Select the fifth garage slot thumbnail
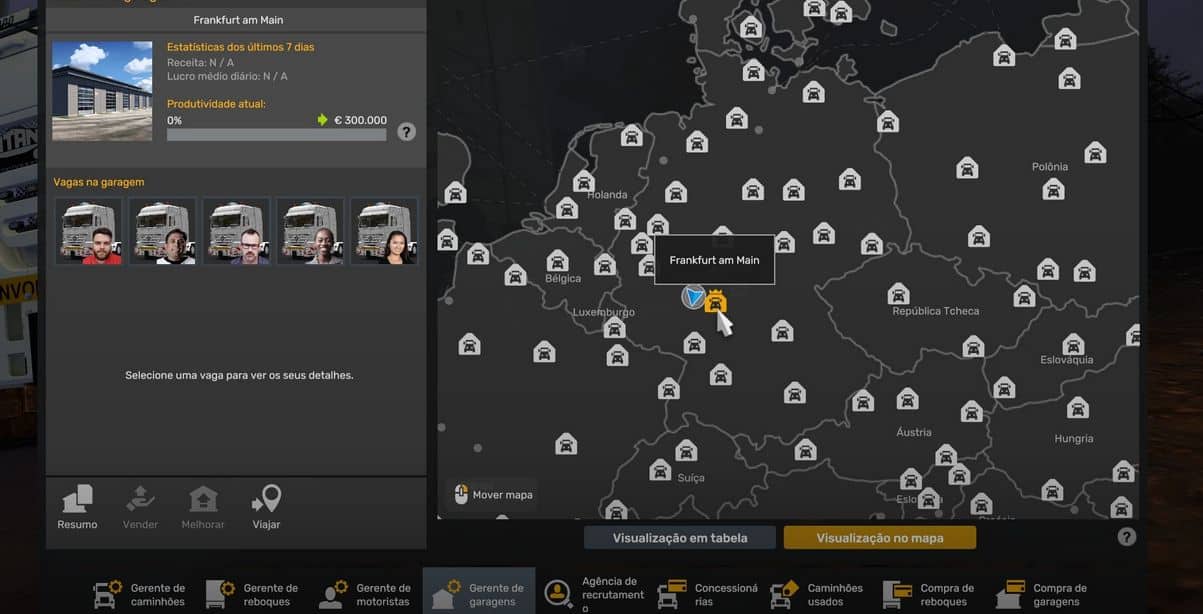This screenshot has height=614, width=1203. tap(384, 231)
